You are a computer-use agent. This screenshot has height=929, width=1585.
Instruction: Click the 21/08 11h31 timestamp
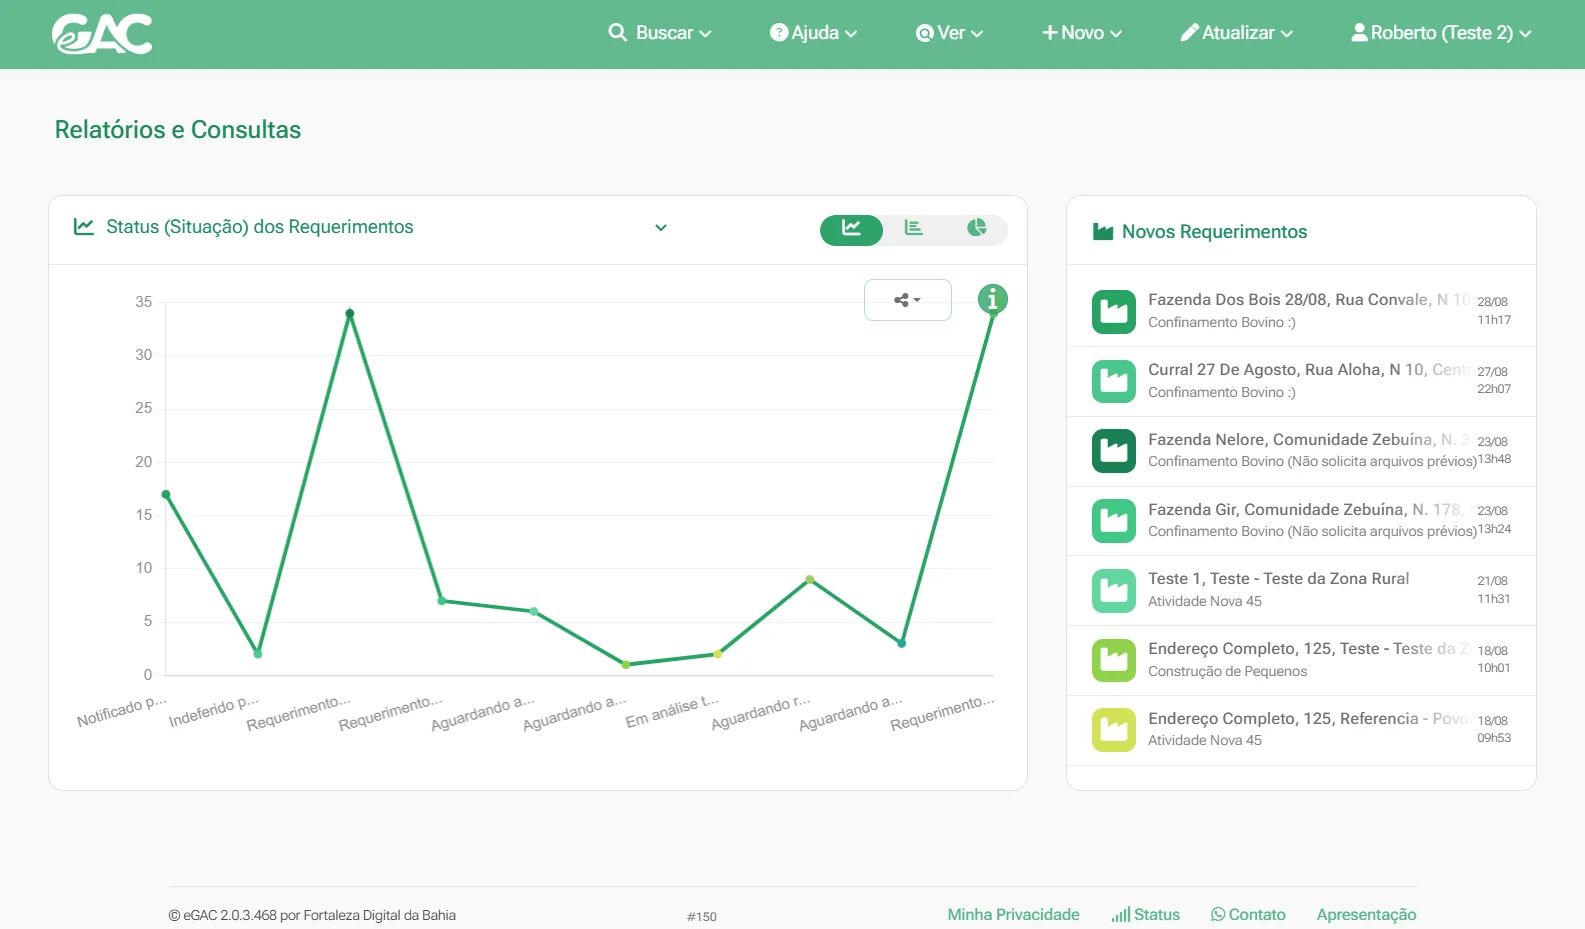click(x=1493, y=589)
